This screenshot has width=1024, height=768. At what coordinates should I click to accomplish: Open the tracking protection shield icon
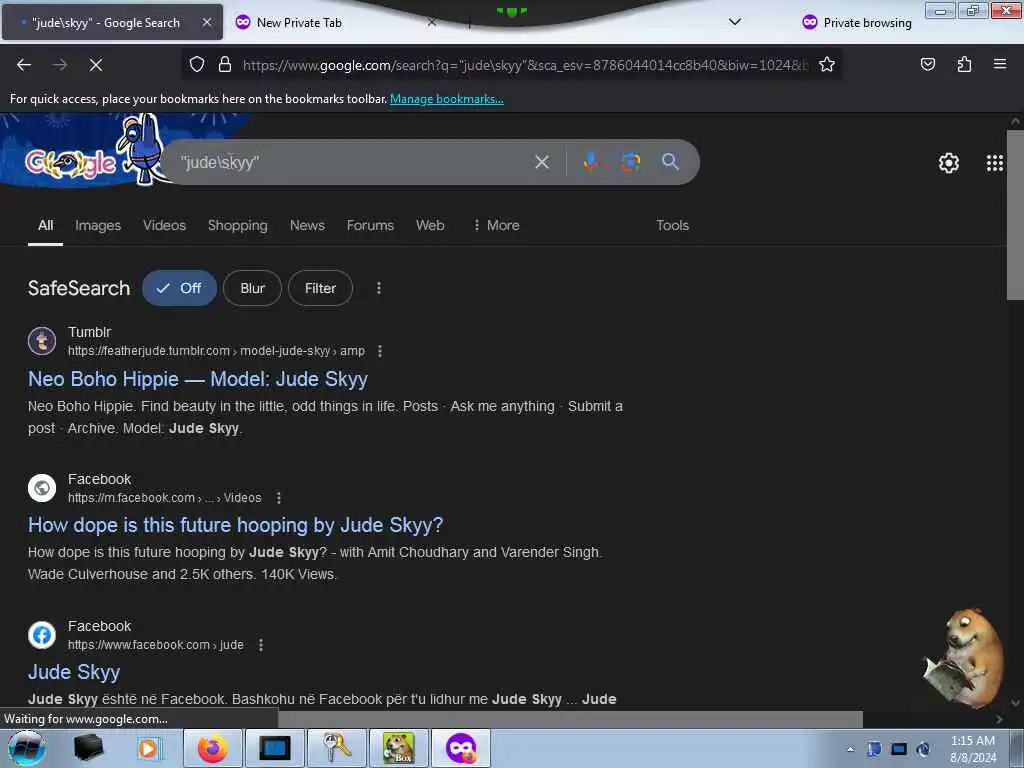tap(197, 65)
